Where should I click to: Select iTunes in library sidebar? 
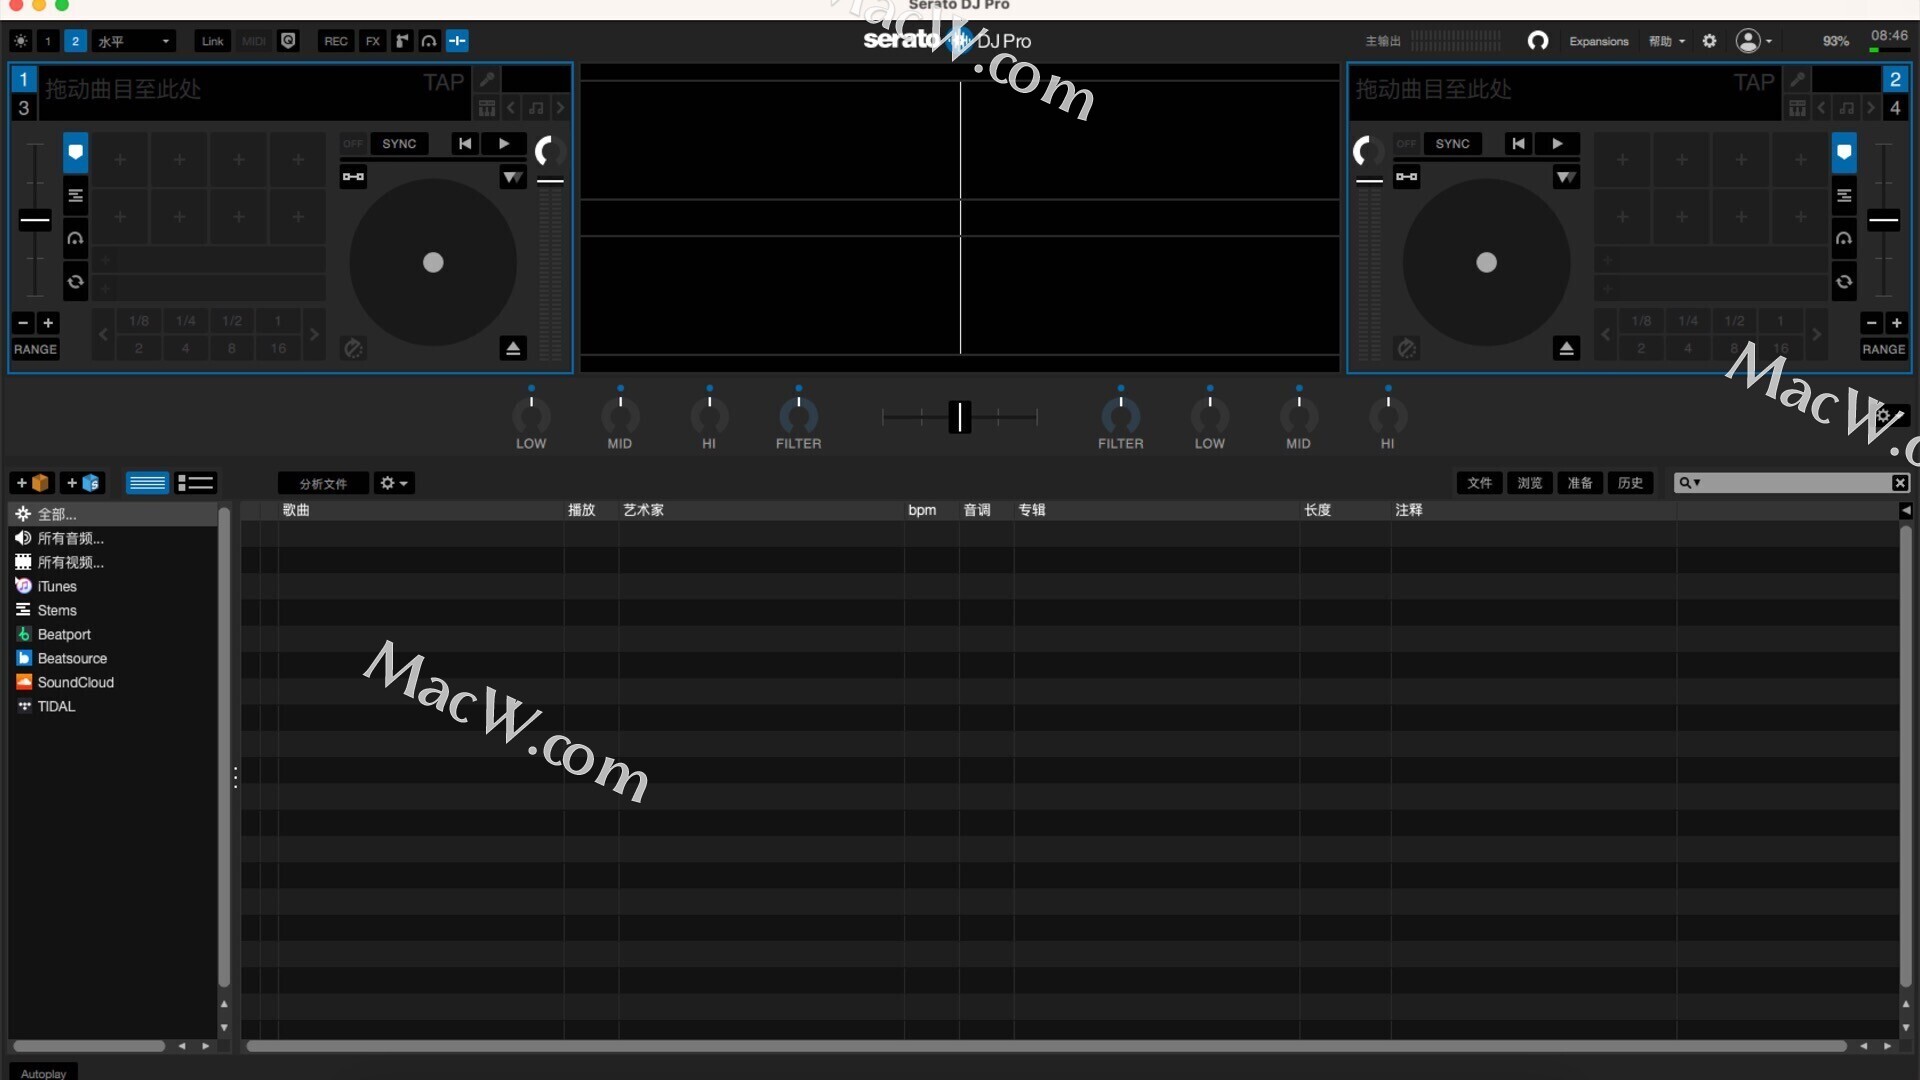[57, 586]
